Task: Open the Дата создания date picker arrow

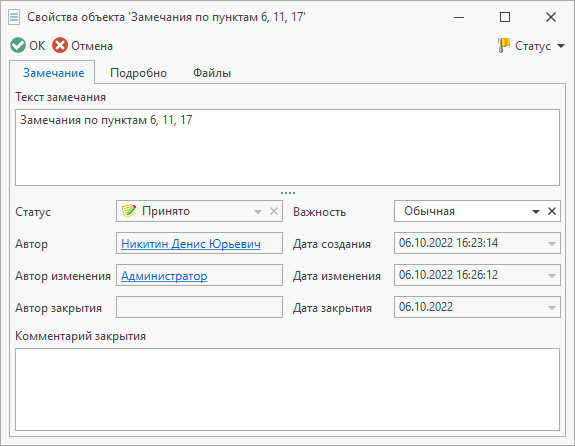Action: [x=552, y=244]
